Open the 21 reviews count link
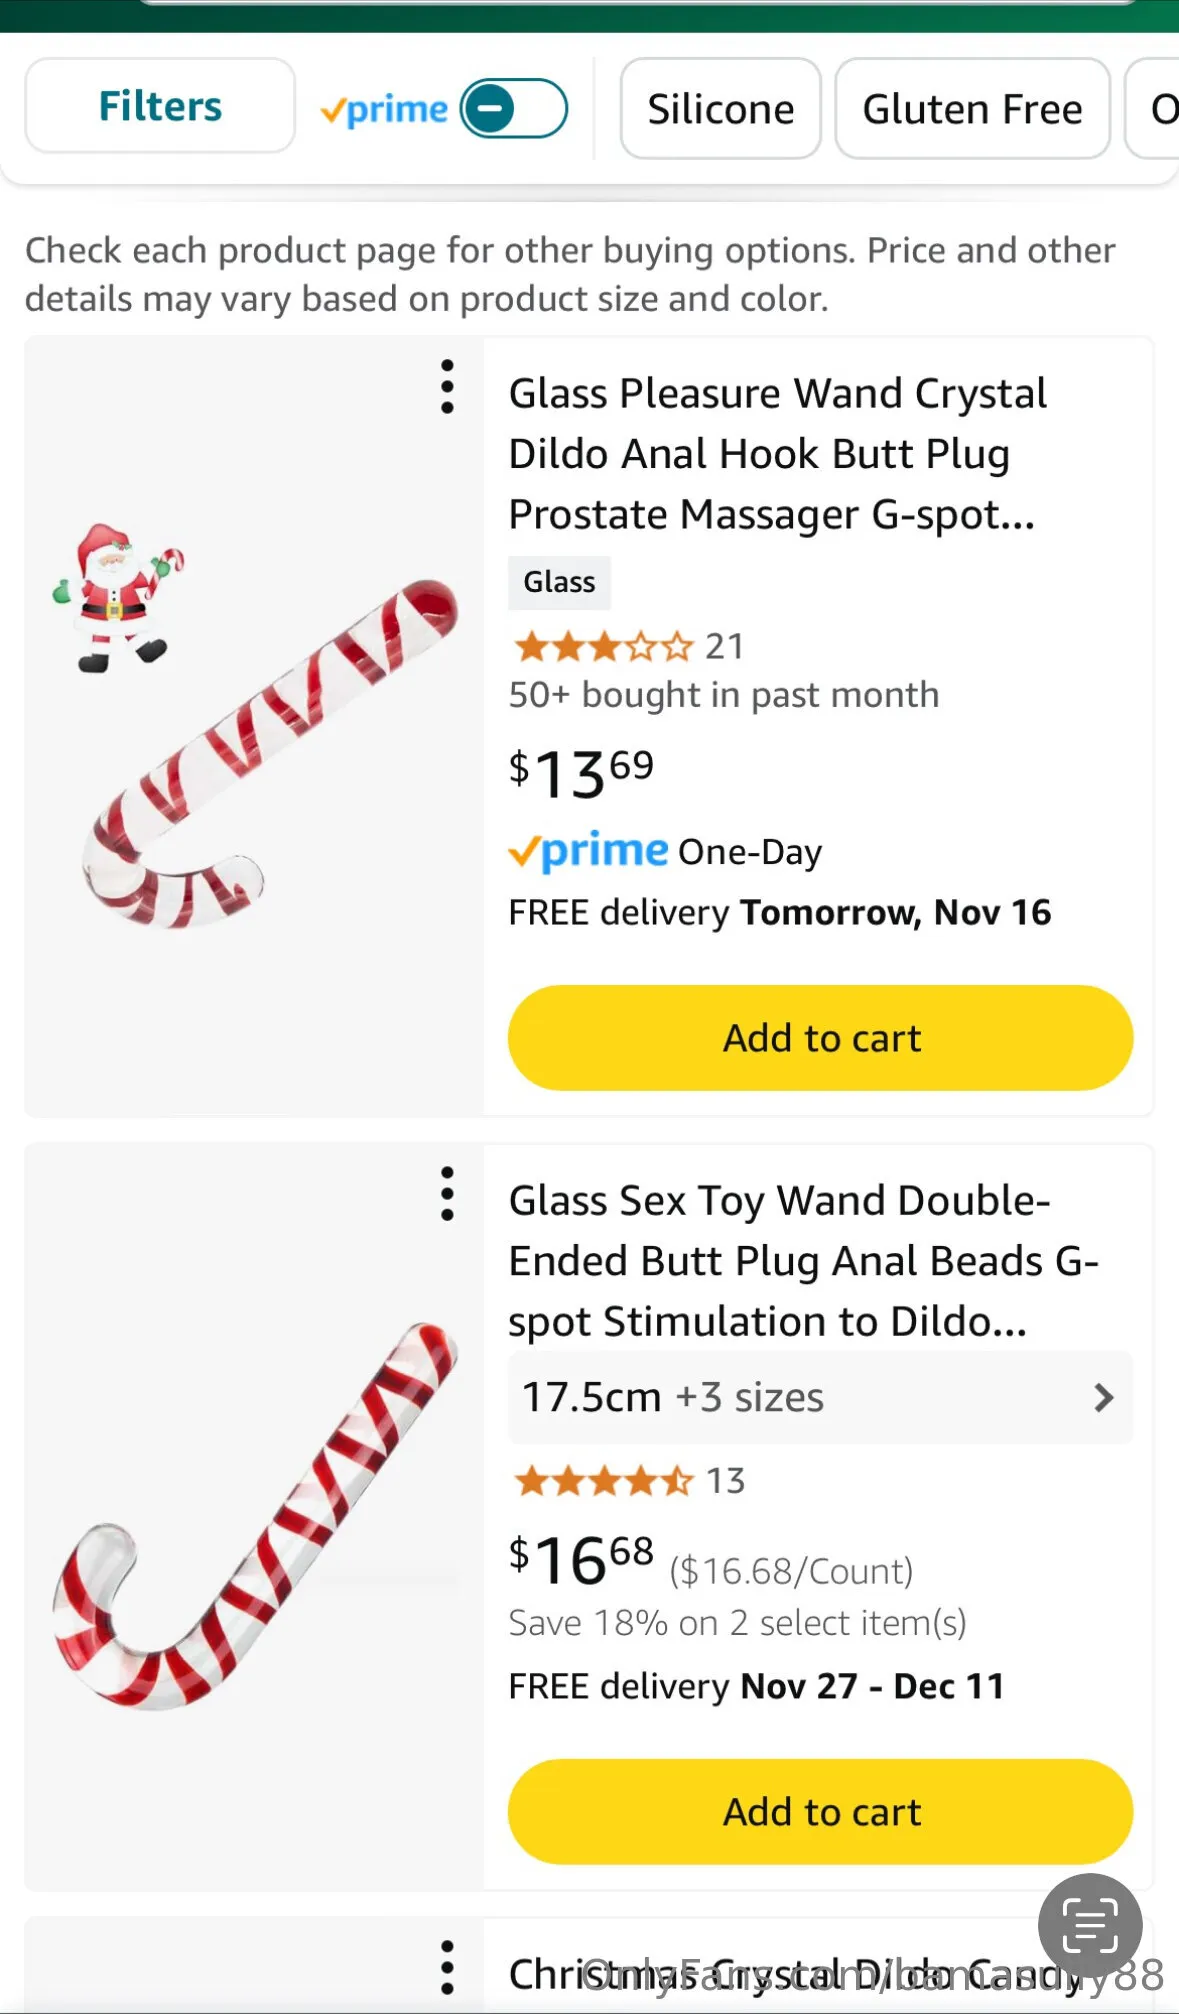 point(724,647)
